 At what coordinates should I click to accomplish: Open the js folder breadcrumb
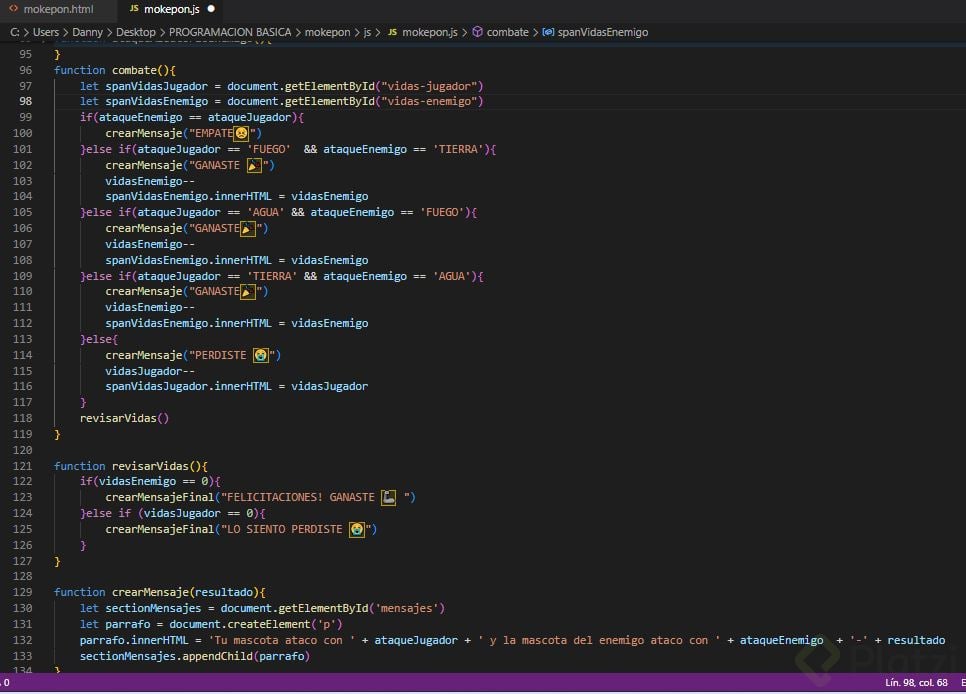[x=367, y=32]
